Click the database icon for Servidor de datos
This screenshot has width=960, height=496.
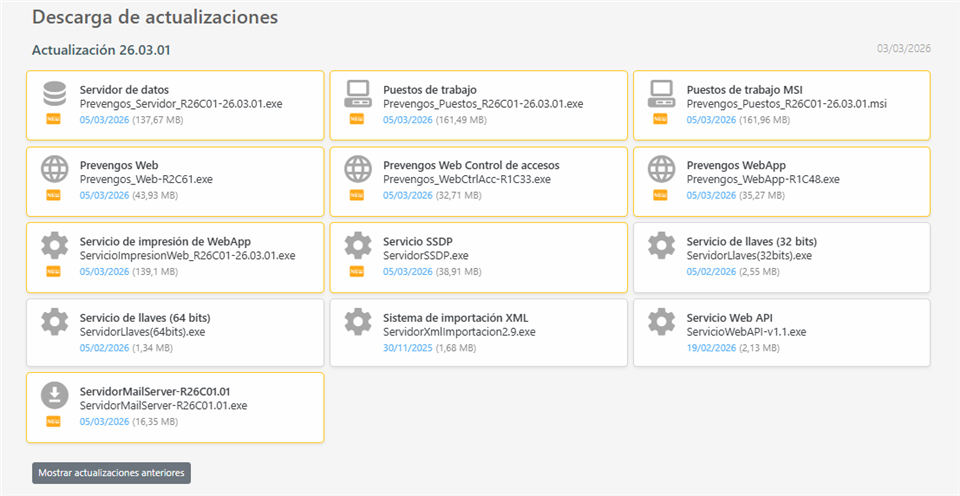click(54, 93)
